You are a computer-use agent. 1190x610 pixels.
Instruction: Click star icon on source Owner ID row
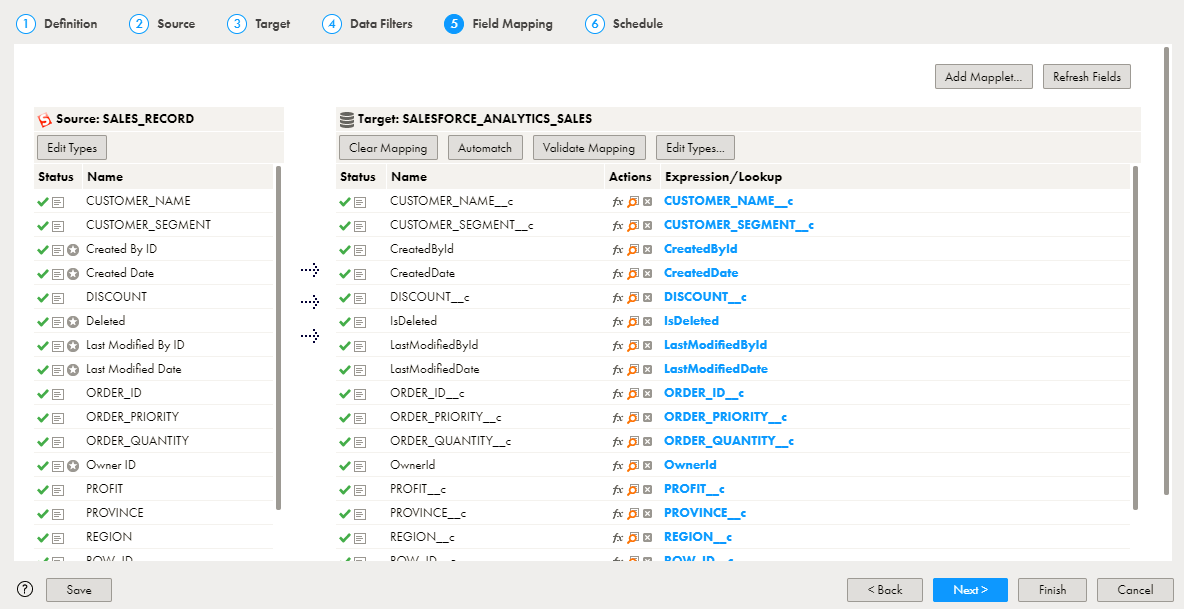[x=73, y=467]
